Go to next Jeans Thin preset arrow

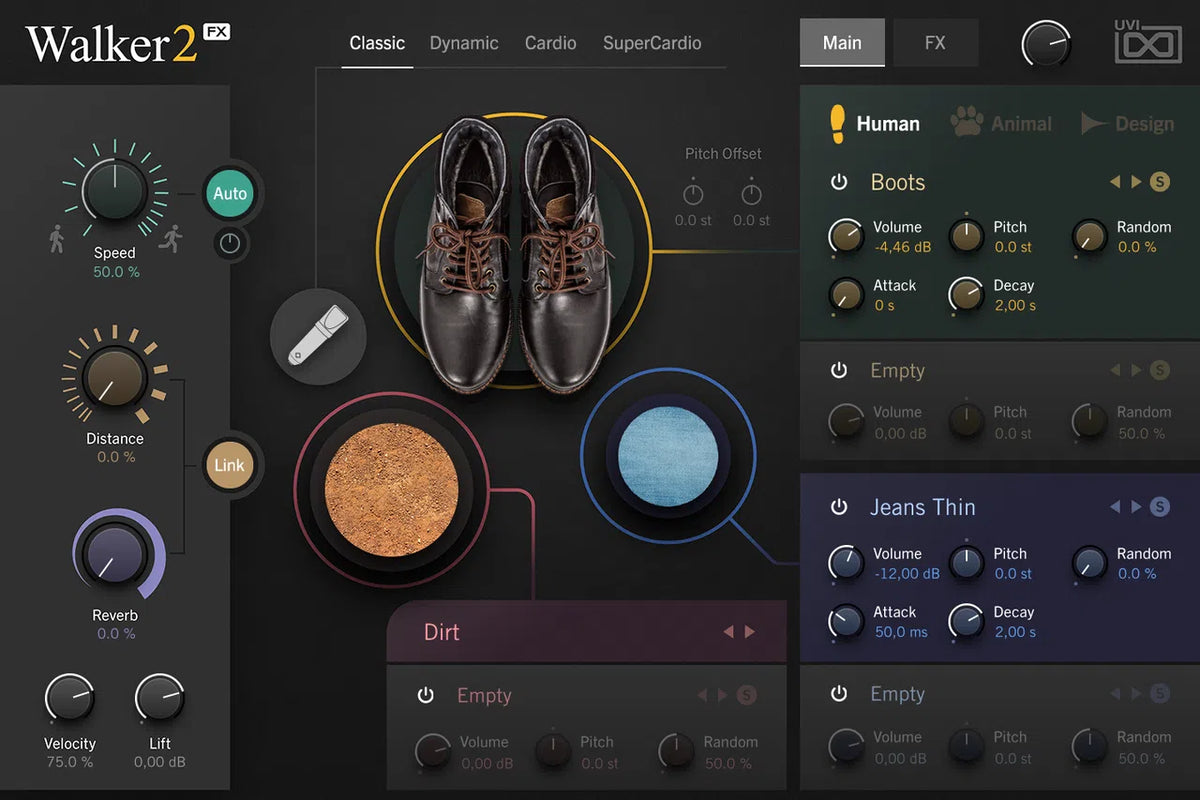pyautogui.click(x=1136, y=507)
